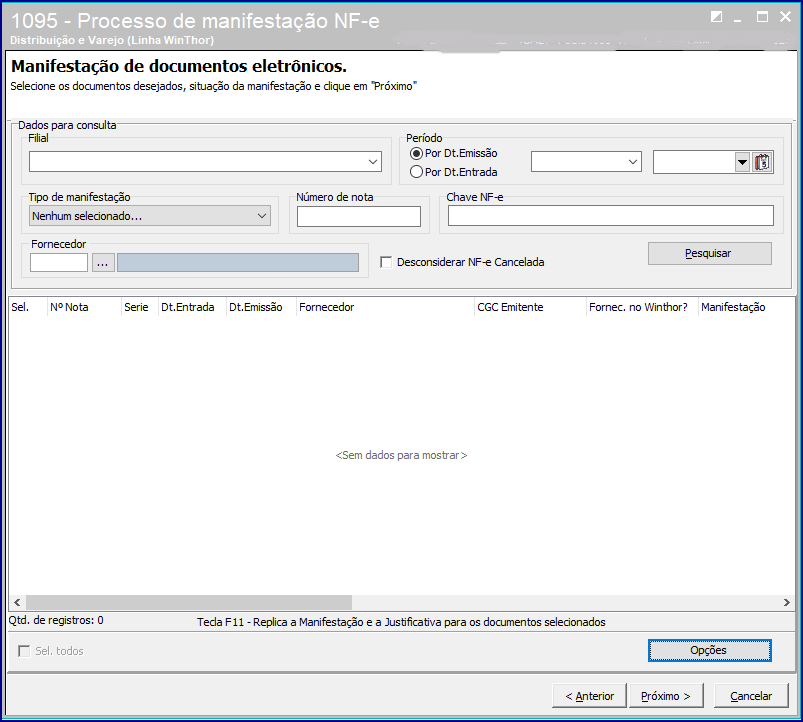Click the Tecla F11 hint text
The width and height of the screenshot is (803, 722).
point(401,622)
